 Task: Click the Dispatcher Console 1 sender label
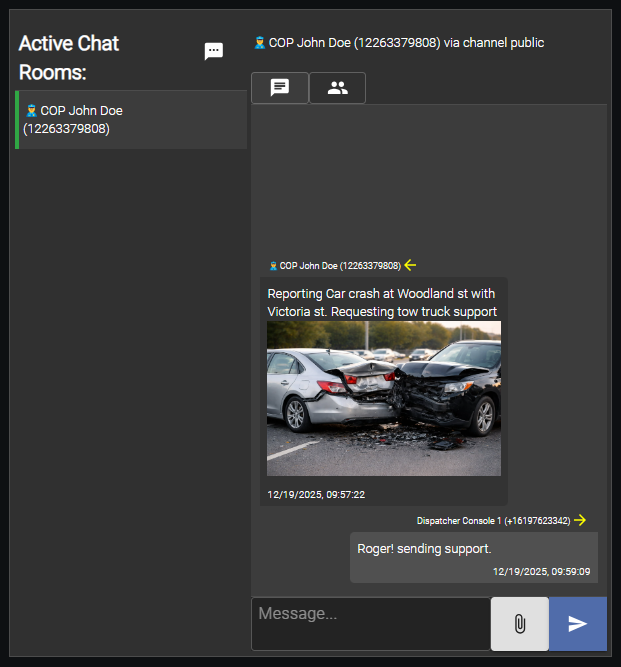point(493,521)
